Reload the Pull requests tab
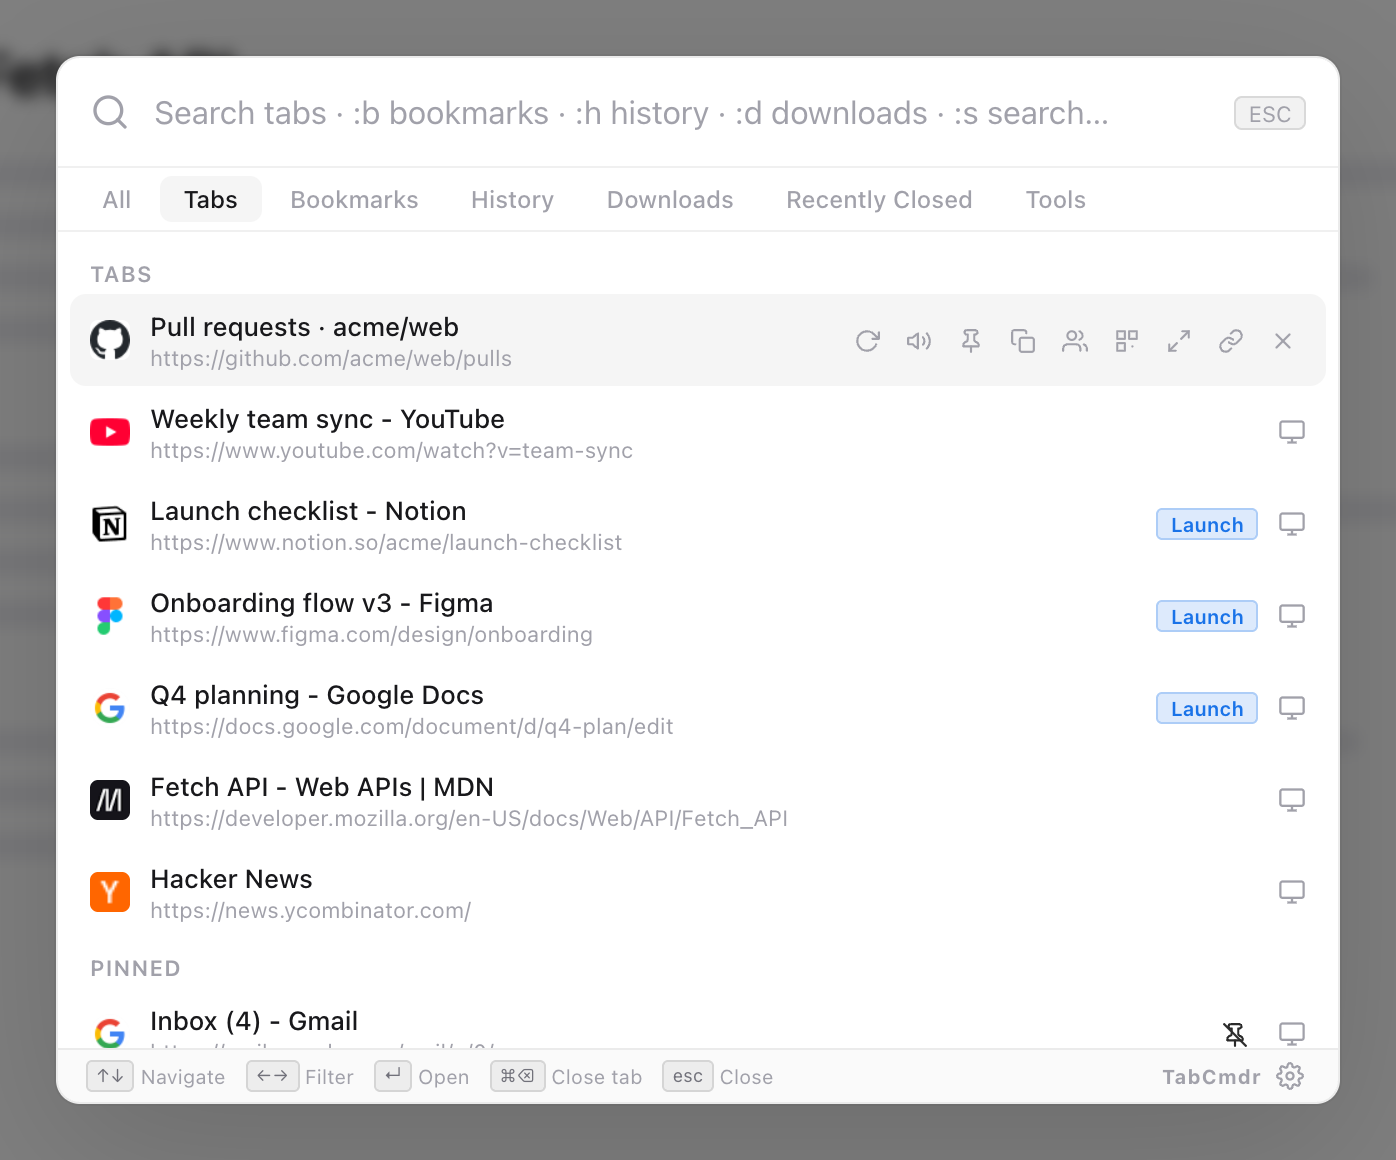 (x=868, y=341)
